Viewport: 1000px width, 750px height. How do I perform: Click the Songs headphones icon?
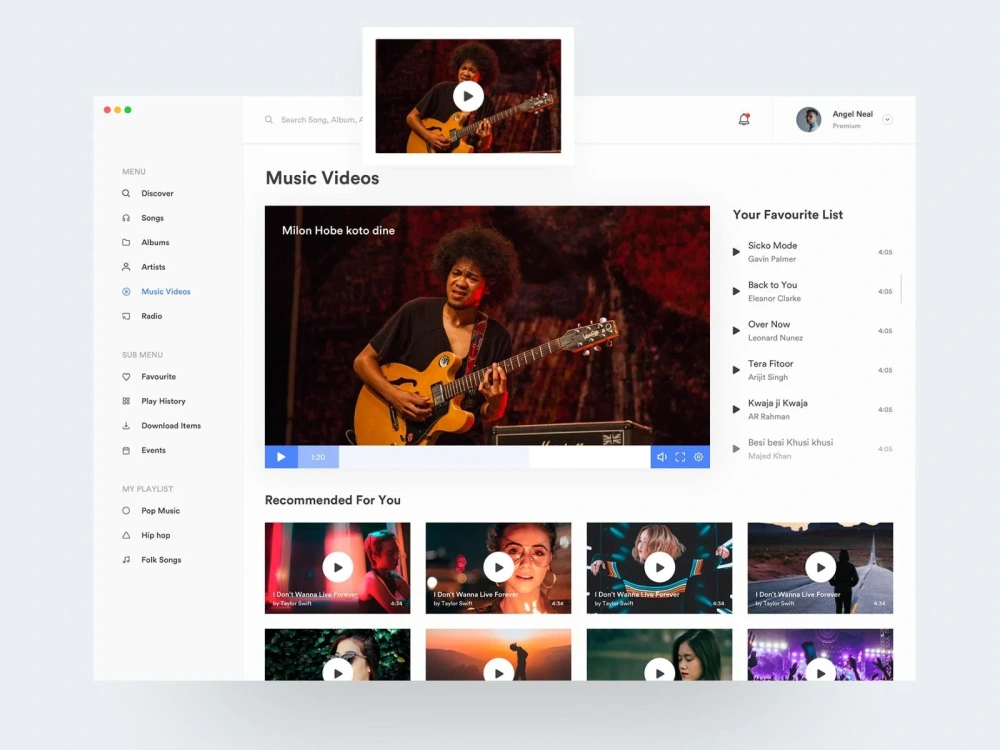pos(126,218)
